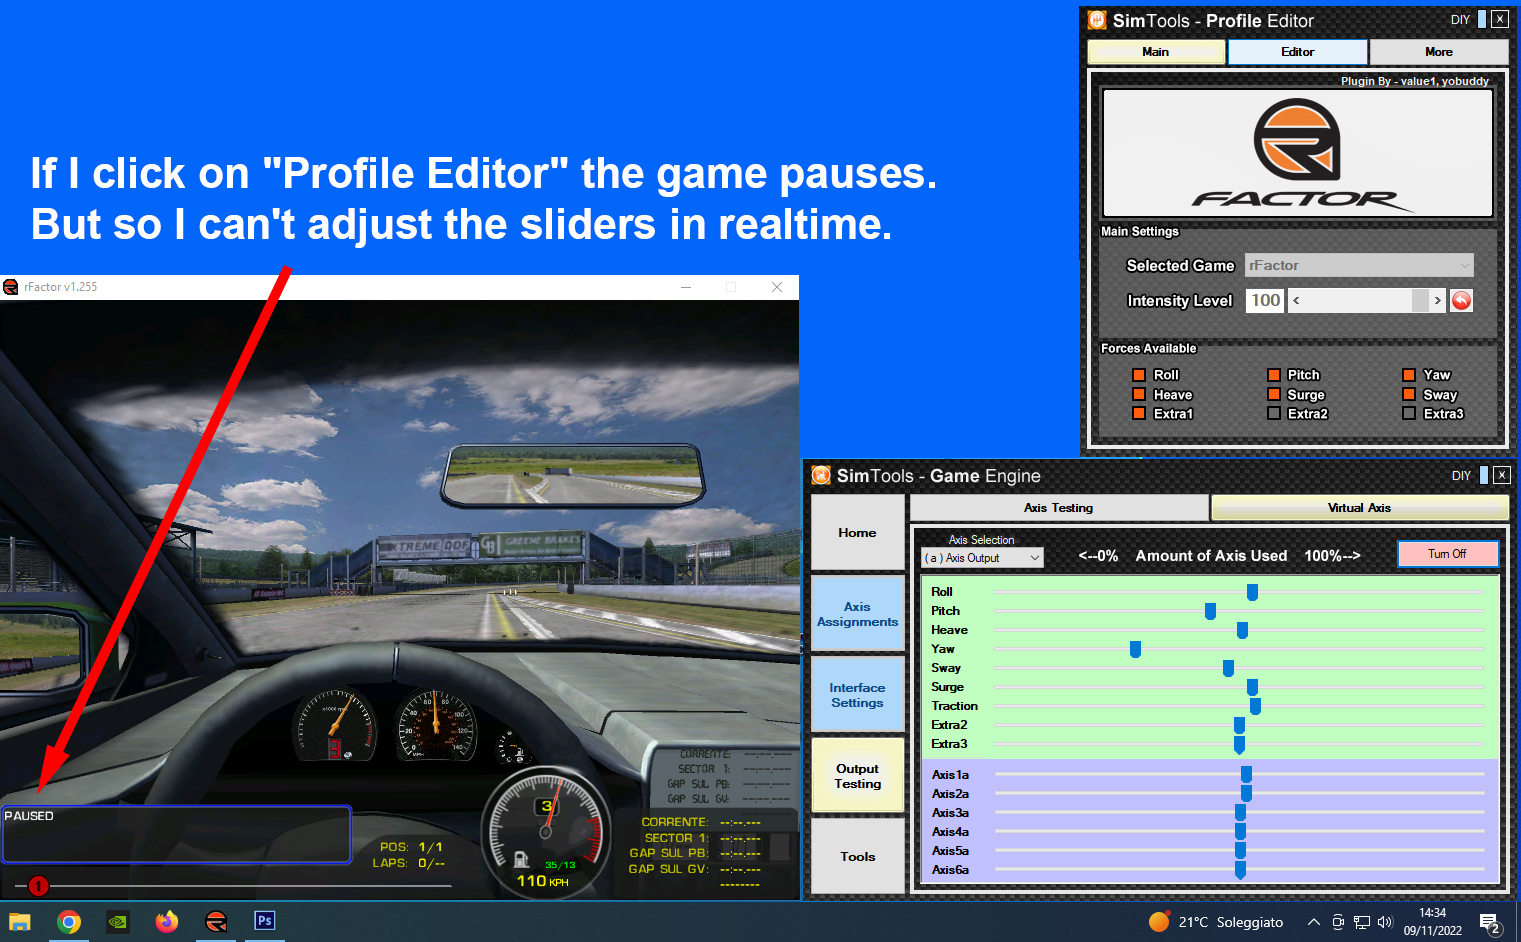
Task: Click the Roll axis slider handle
Action: [1252, 592]
